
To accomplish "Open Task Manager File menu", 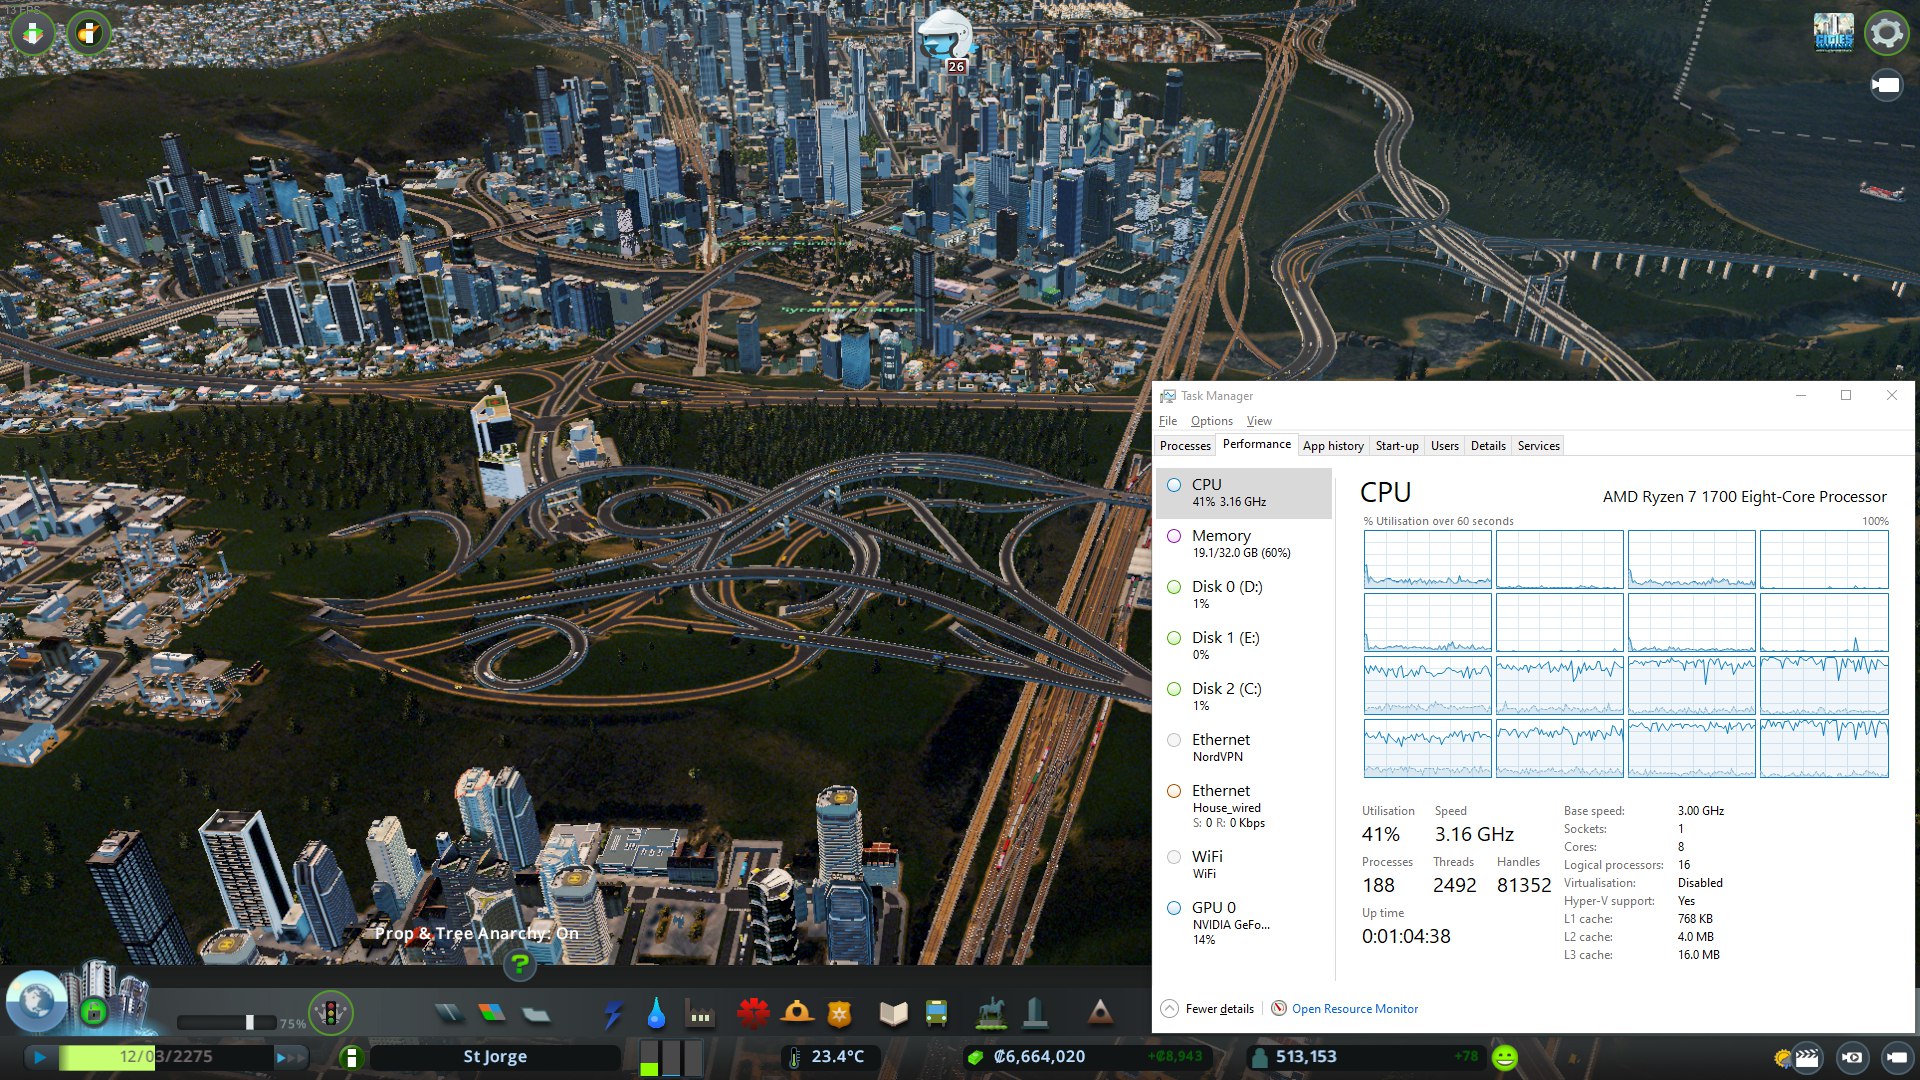I will (1168, 421).
